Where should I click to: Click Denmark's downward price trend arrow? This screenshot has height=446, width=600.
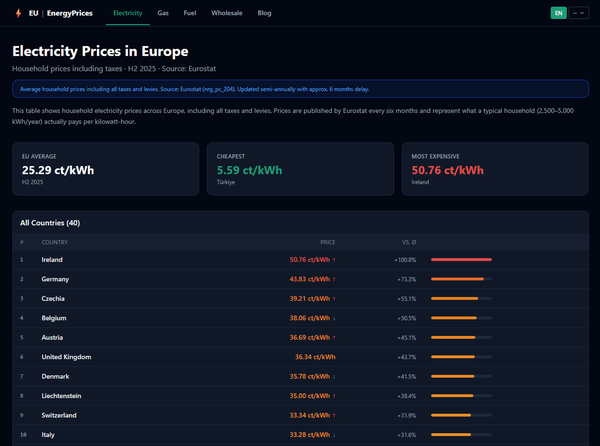pos(334,377)
